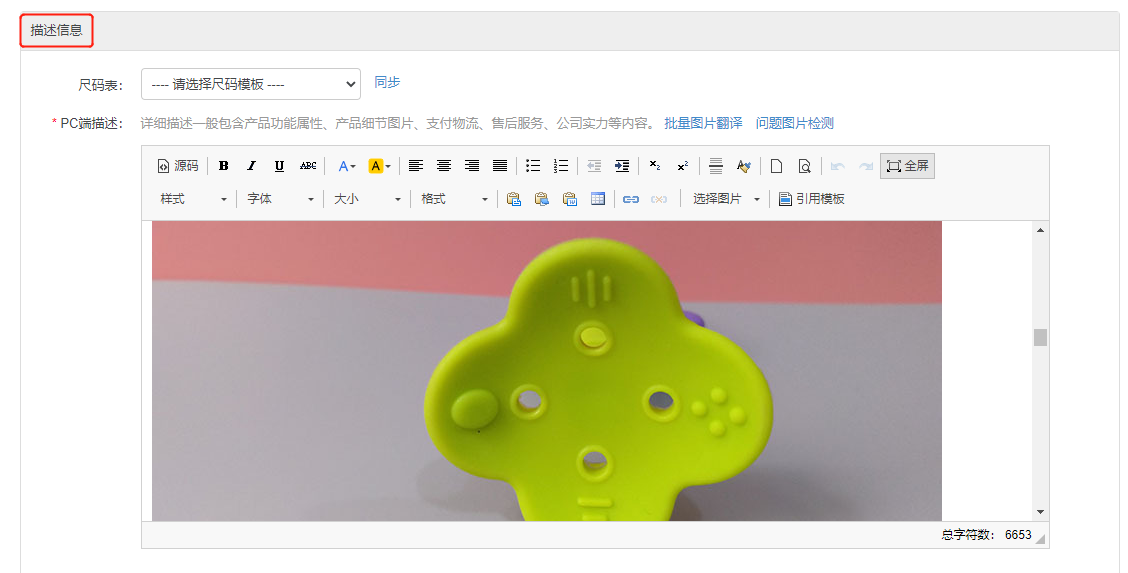Open the 样式 style dropdown
The width and height of the screenshot is (1128, 573).
pos(194,199)
